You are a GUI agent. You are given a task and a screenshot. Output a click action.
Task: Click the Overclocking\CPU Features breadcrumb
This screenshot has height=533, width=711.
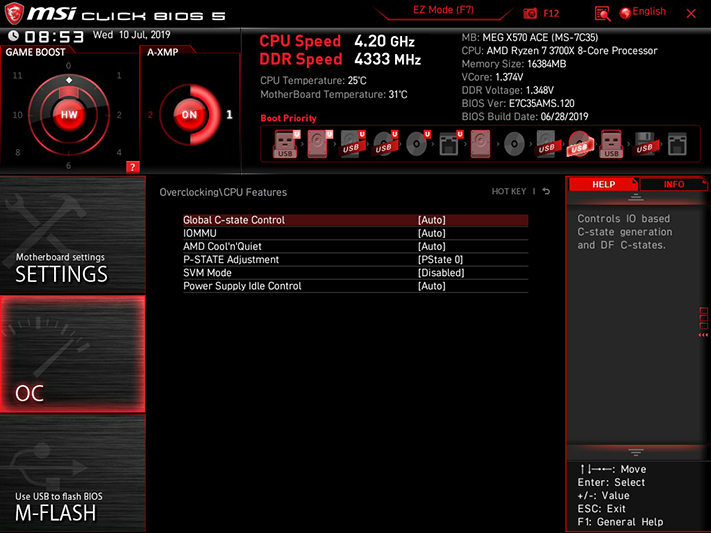(223, 192)
